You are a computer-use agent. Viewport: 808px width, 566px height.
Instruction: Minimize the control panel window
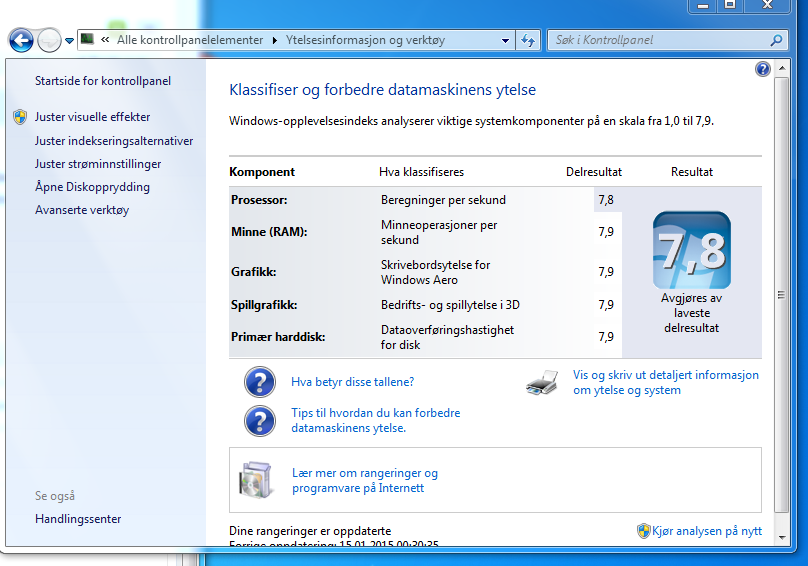pyautogui.click(x=703, y=5)
